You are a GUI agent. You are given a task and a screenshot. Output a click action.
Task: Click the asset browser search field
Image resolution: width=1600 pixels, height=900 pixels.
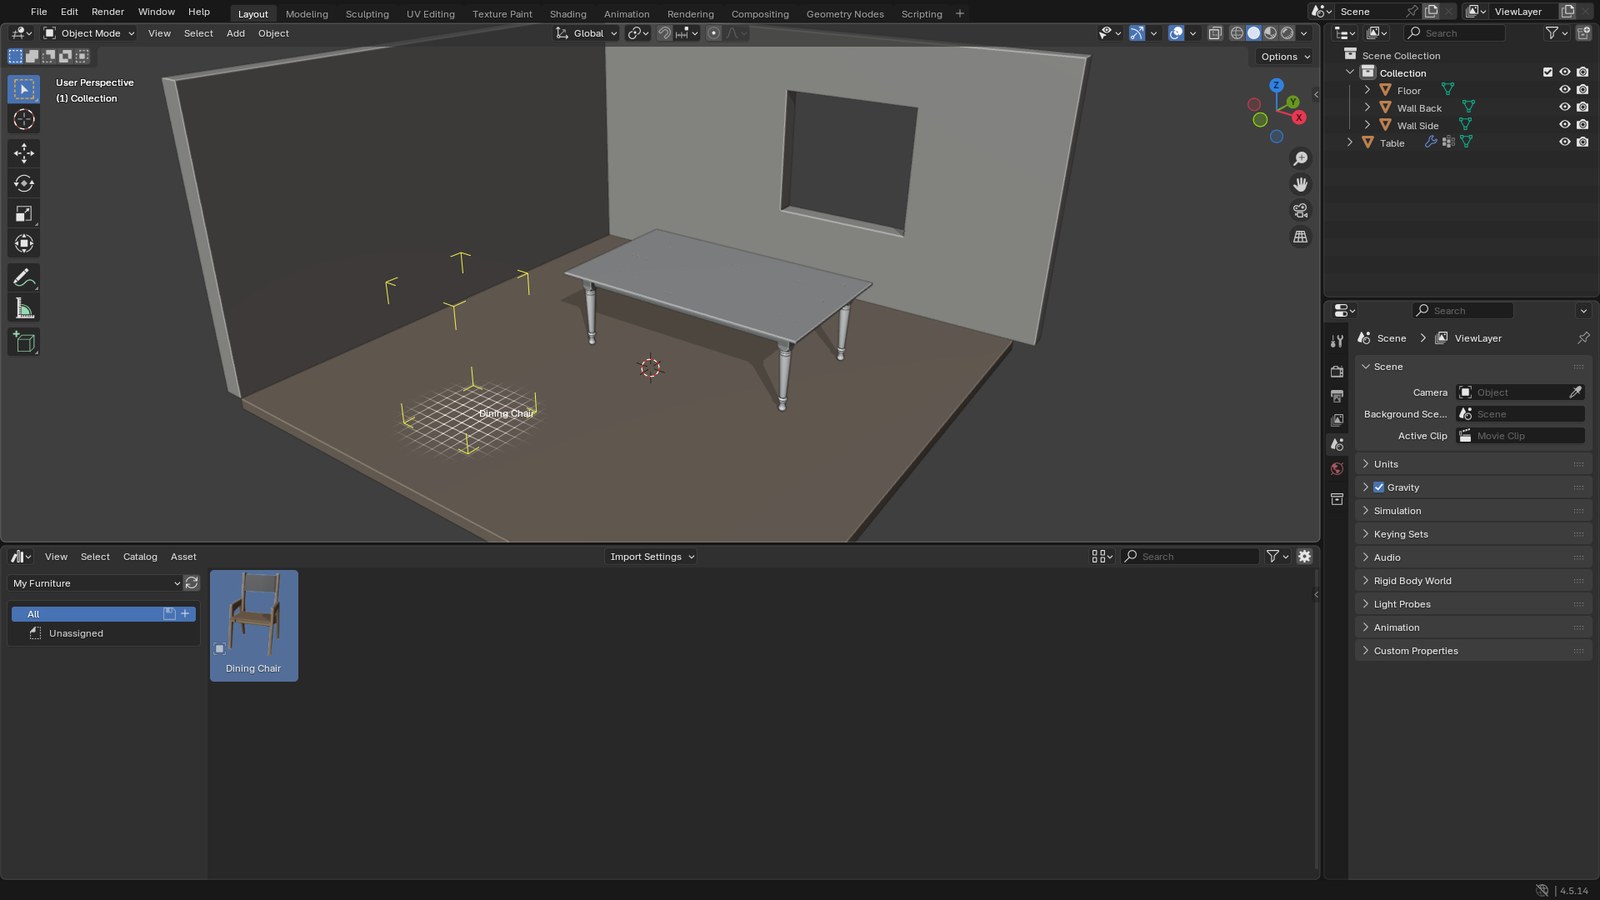(1190, 556)
